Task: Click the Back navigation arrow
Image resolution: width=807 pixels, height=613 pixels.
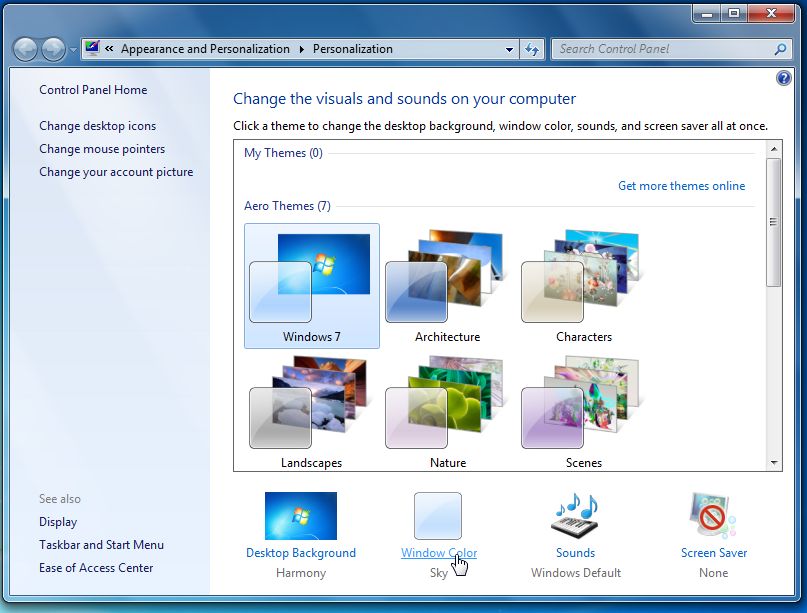Action: tap(25, 49)
